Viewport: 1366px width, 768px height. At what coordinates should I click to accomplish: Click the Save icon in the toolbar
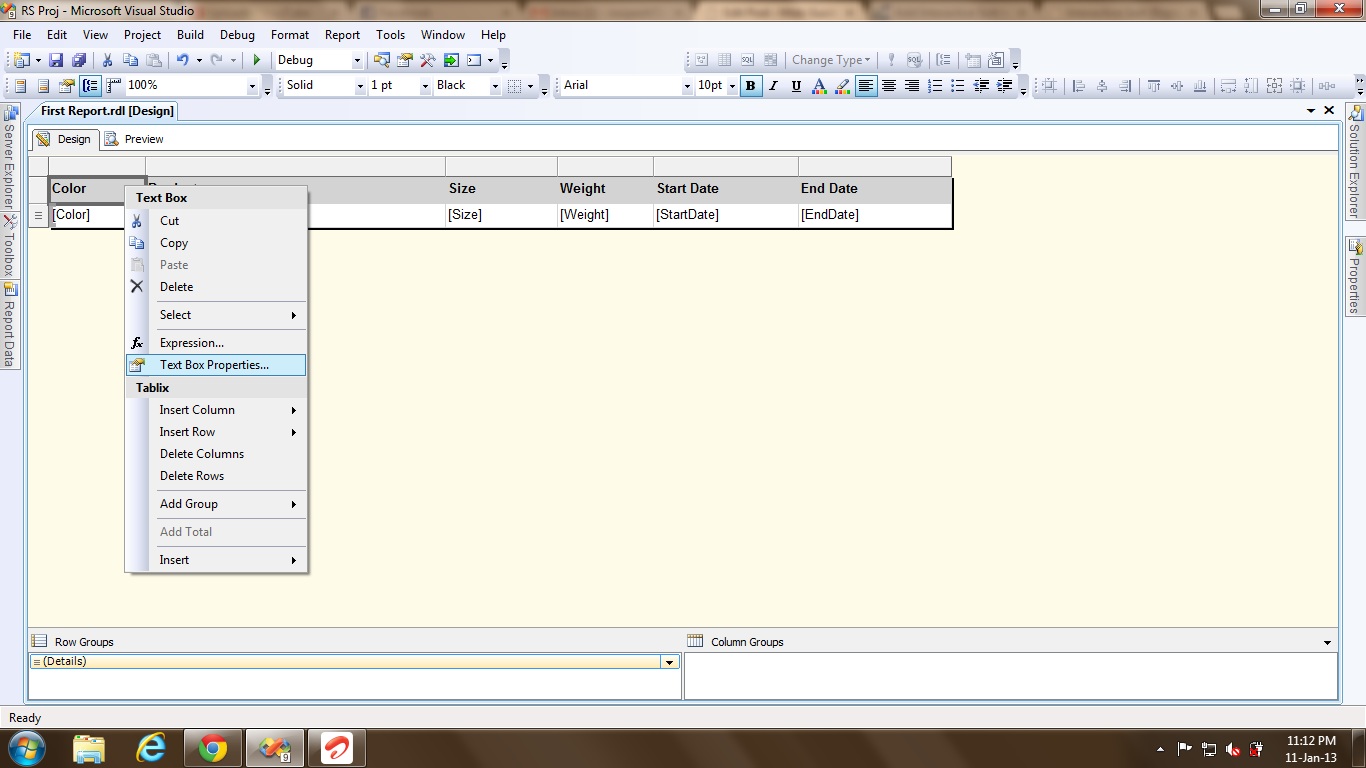(56, 60)
